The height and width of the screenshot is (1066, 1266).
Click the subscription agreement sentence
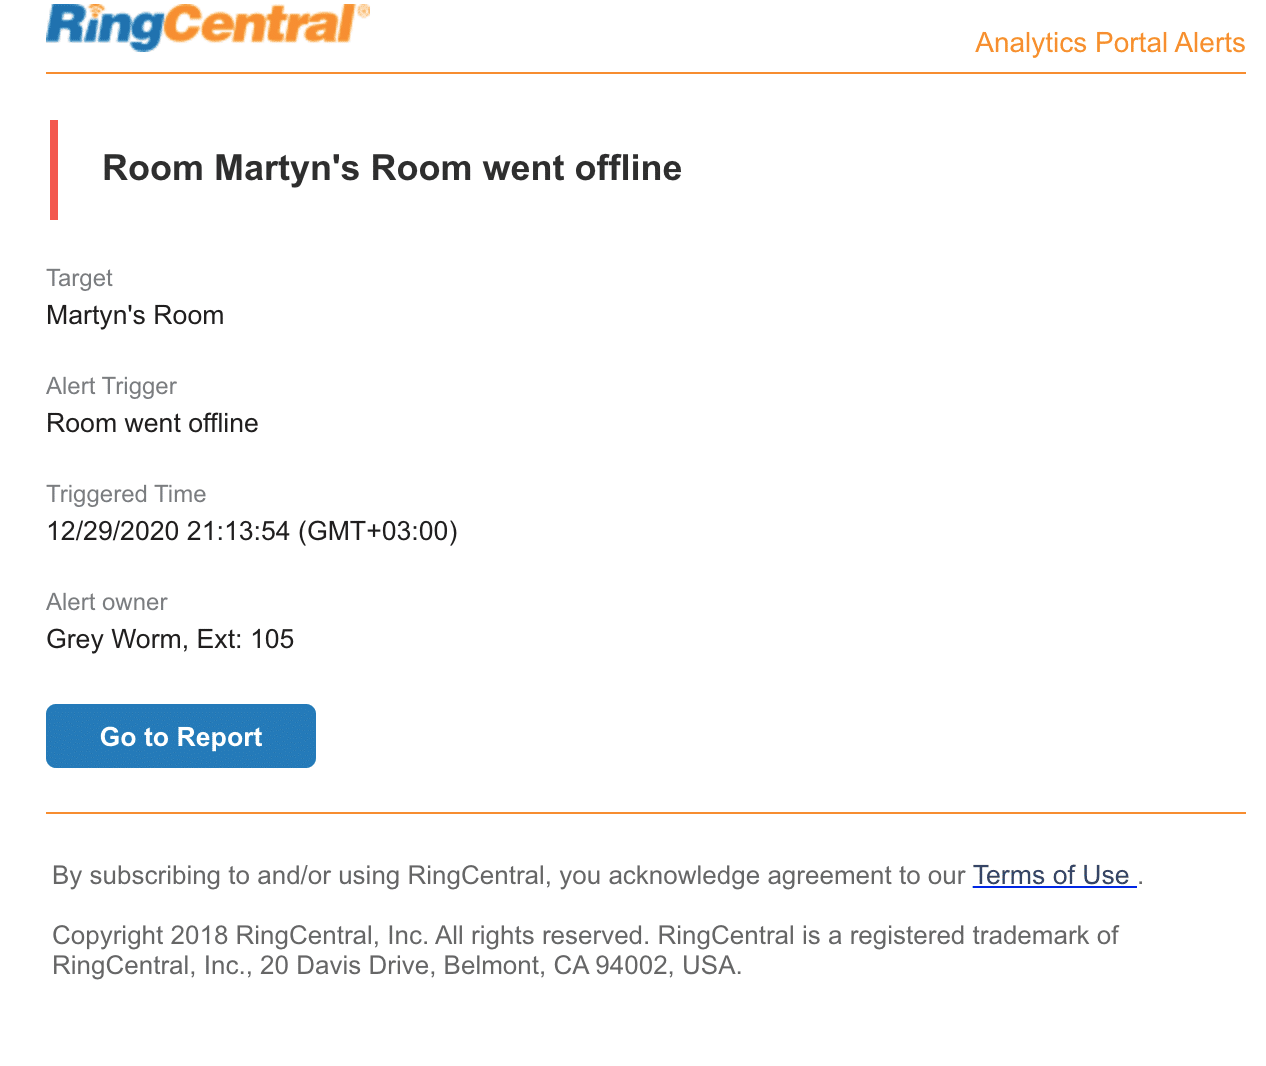click(508, 876)
